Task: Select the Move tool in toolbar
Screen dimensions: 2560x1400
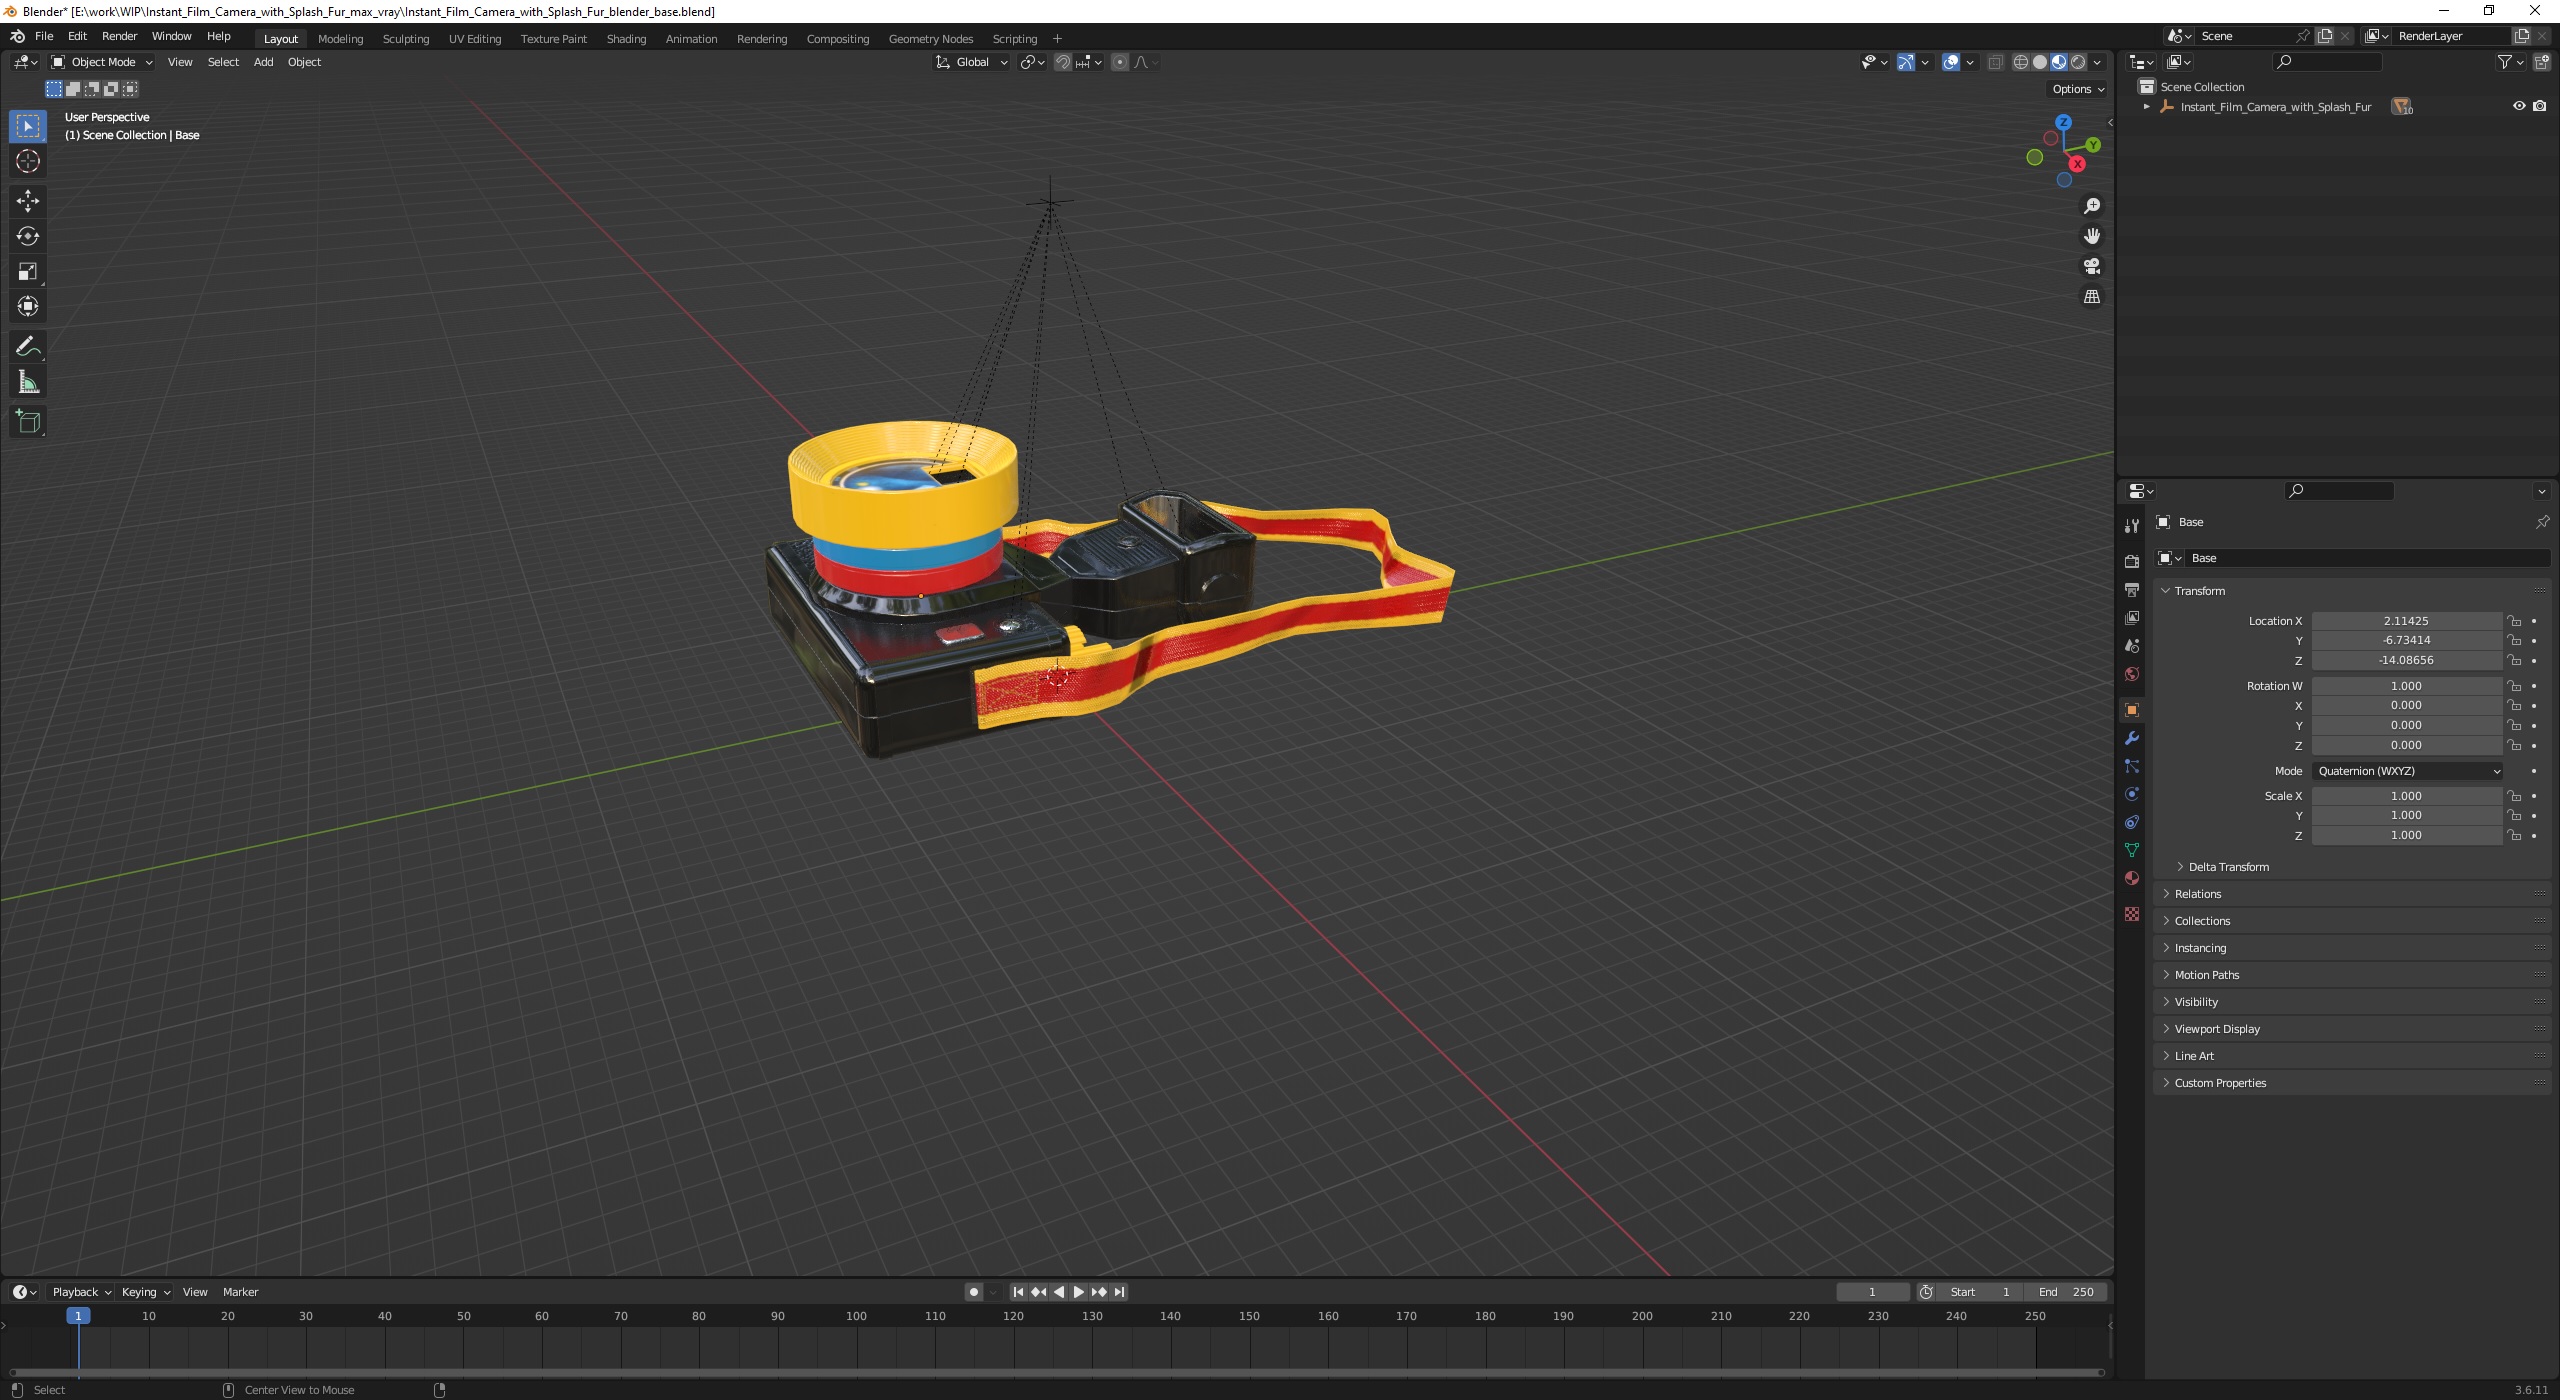Action: click(x=28, y=201)
